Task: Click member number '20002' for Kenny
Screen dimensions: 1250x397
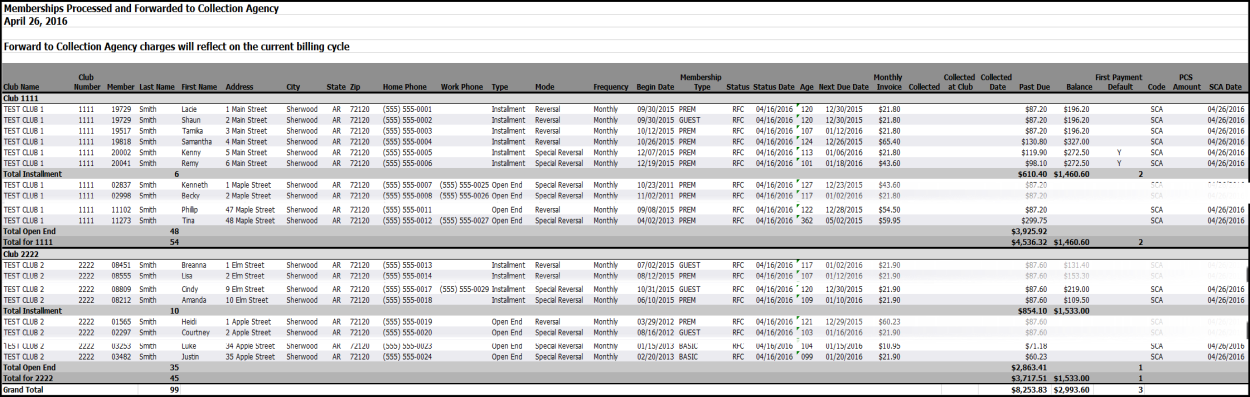Action: pyautogui.click(x=120, y=152)
